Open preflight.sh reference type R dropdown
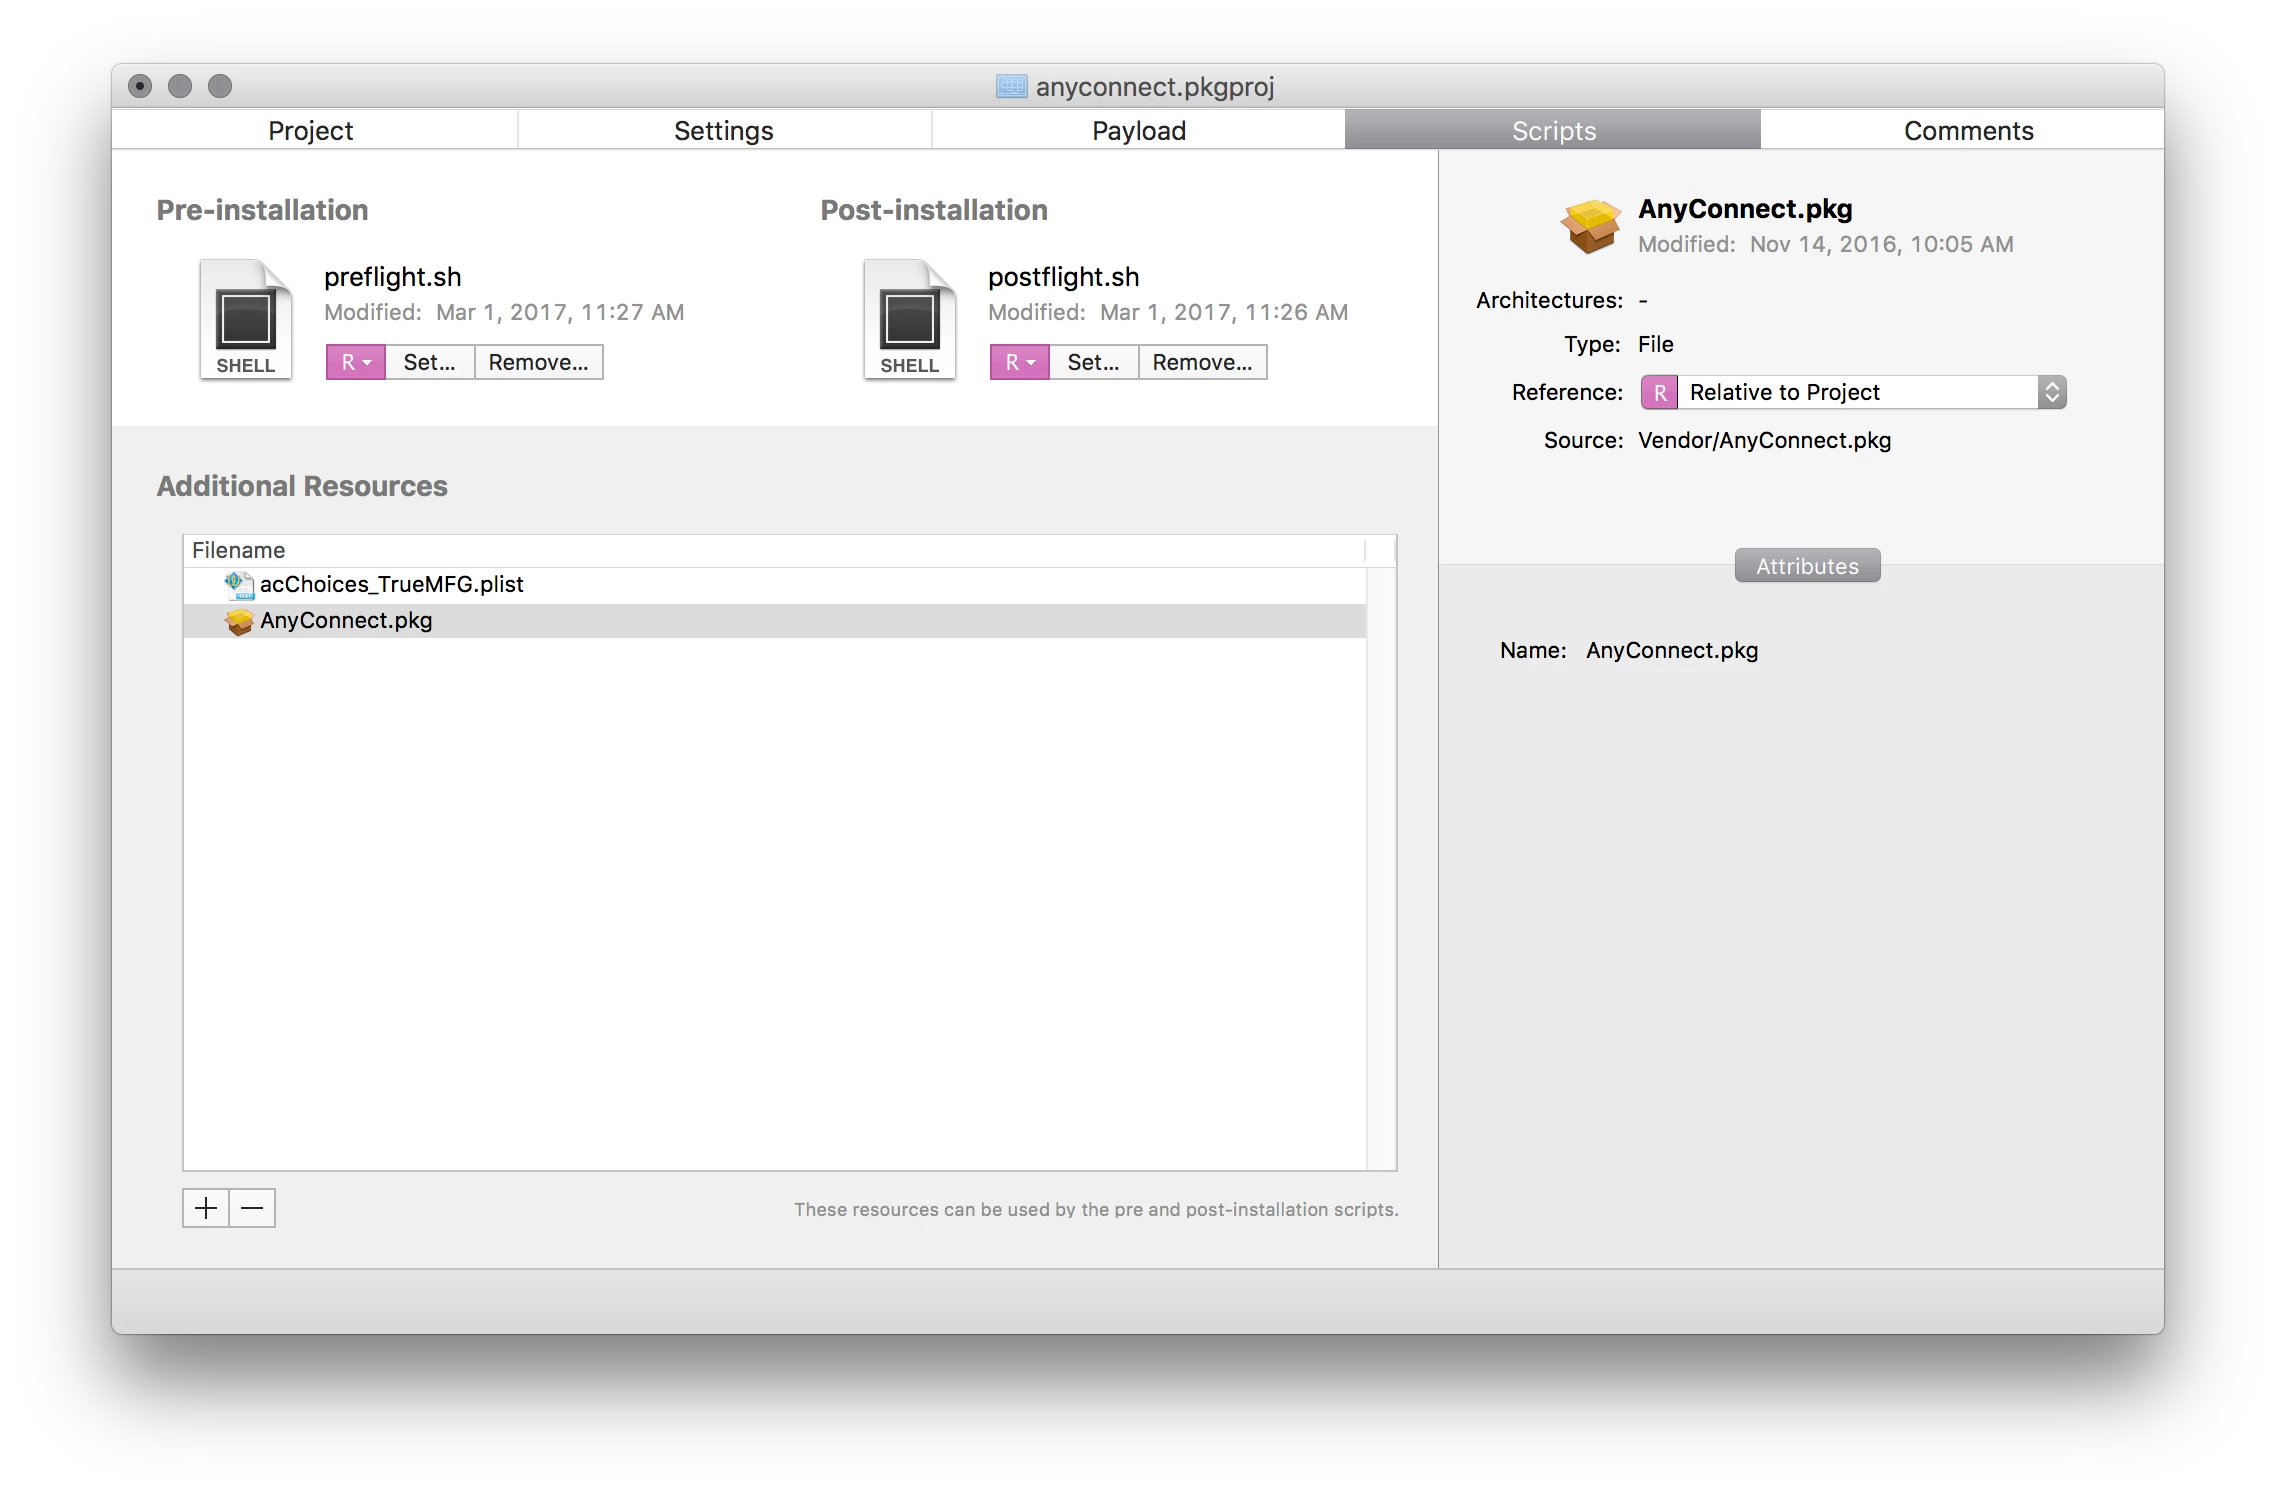2276x1494 pixels. tap(356, 362)
